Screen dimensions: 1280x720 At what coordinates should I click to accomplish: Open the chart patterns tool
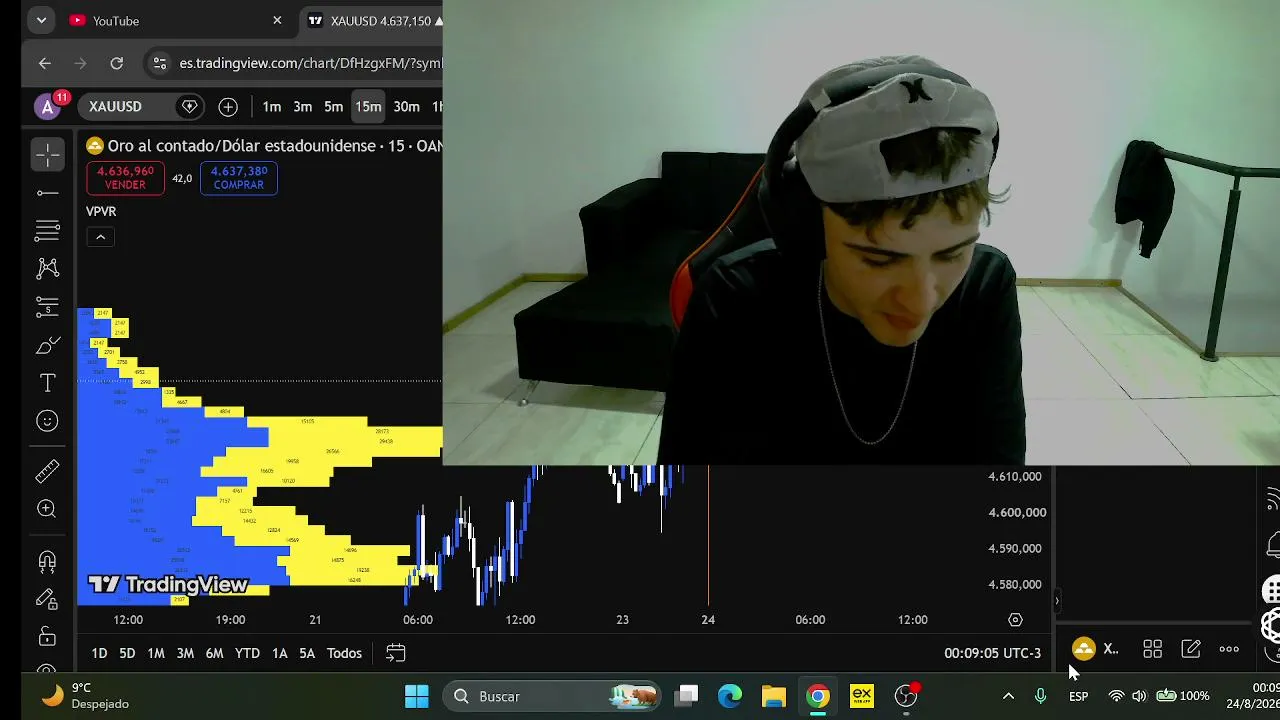tap(47, 268)
